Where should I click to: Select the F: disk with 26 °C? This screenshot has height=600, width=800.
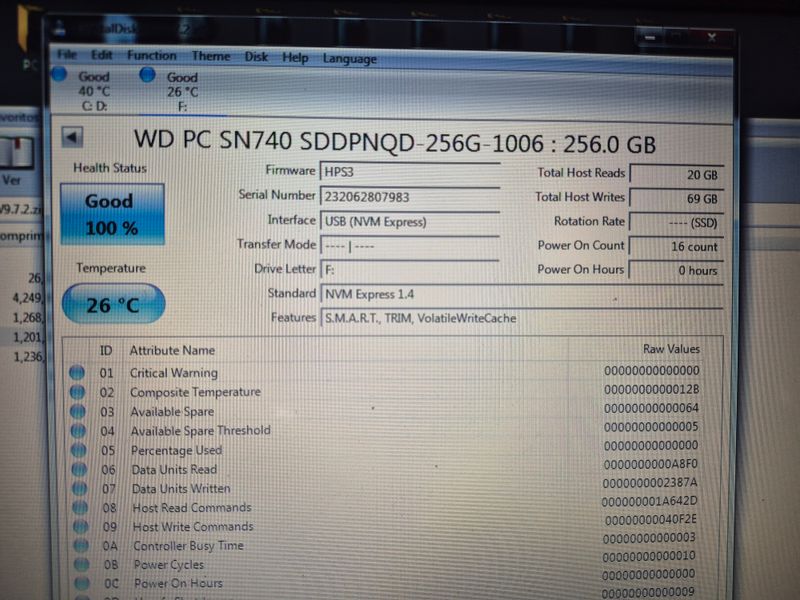pyautogui.click(x=182, y=92)
